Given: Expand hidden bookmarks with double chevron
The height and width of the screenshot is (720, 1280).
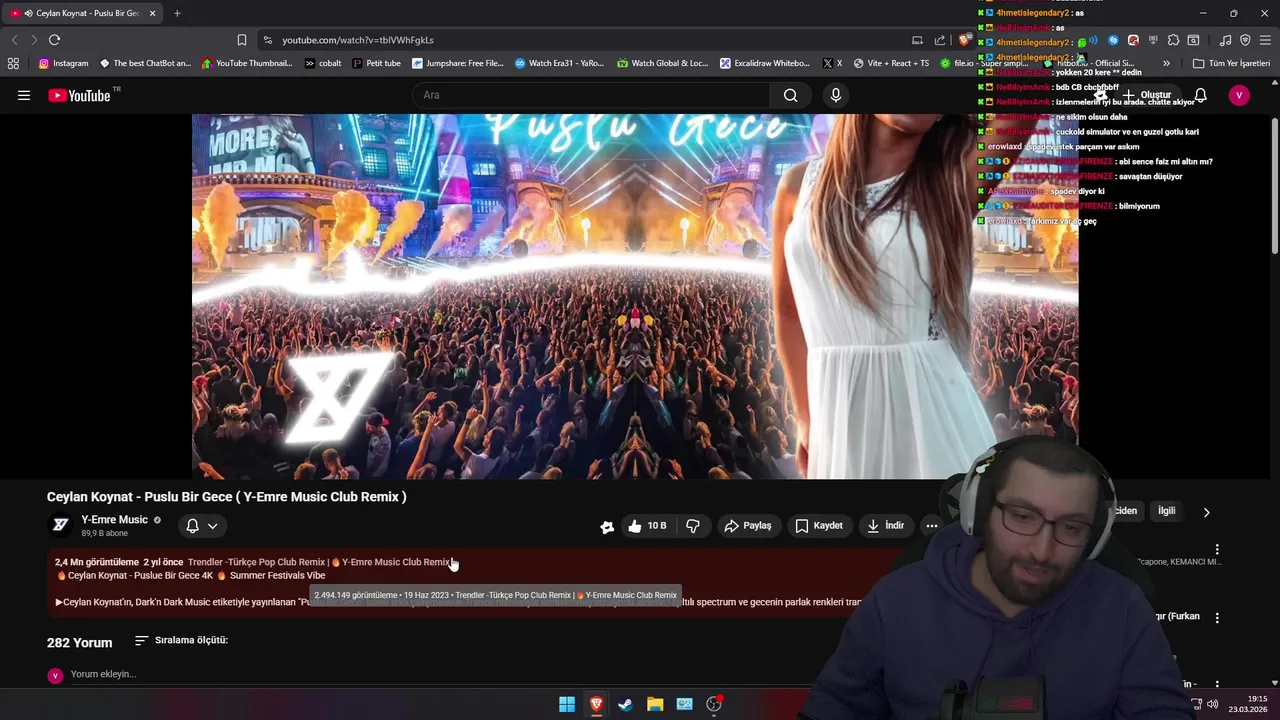Looking at the screenshot, I should click(1166, 63).
